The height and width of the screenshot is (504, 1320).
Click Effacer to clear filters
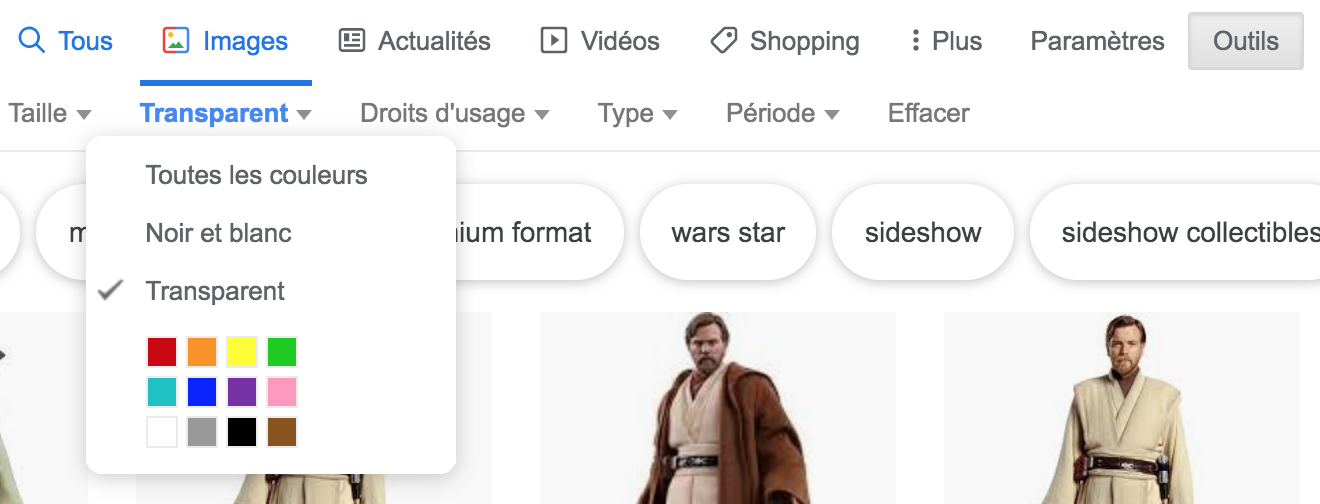pyautogui.click(x=928, y=113)
